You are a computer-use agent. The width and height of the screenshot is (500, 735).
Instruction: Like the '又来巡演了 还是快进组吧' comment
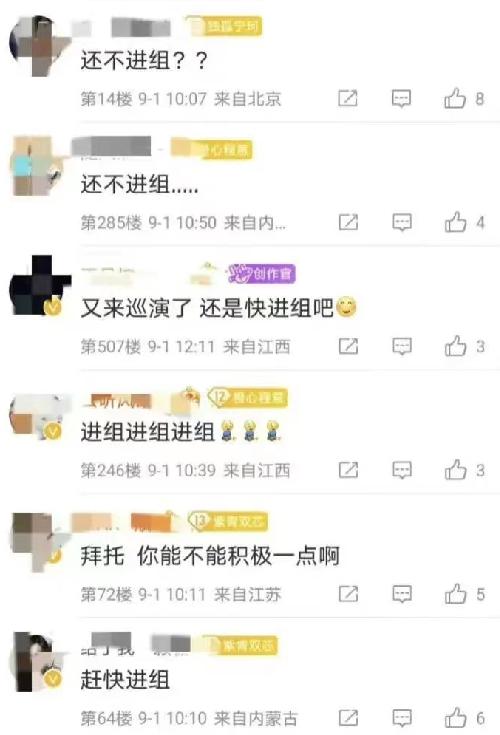[455, 346]
